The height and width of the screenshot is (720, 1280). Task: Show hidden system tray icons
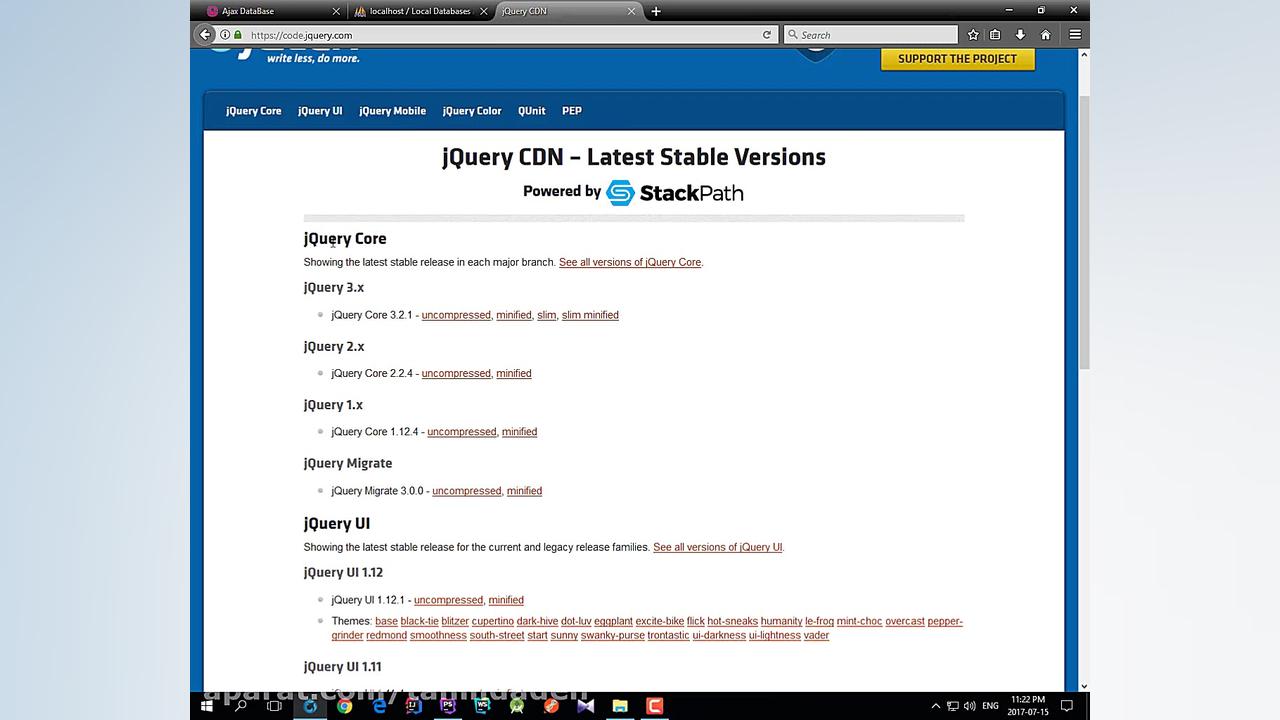point(936,706)
